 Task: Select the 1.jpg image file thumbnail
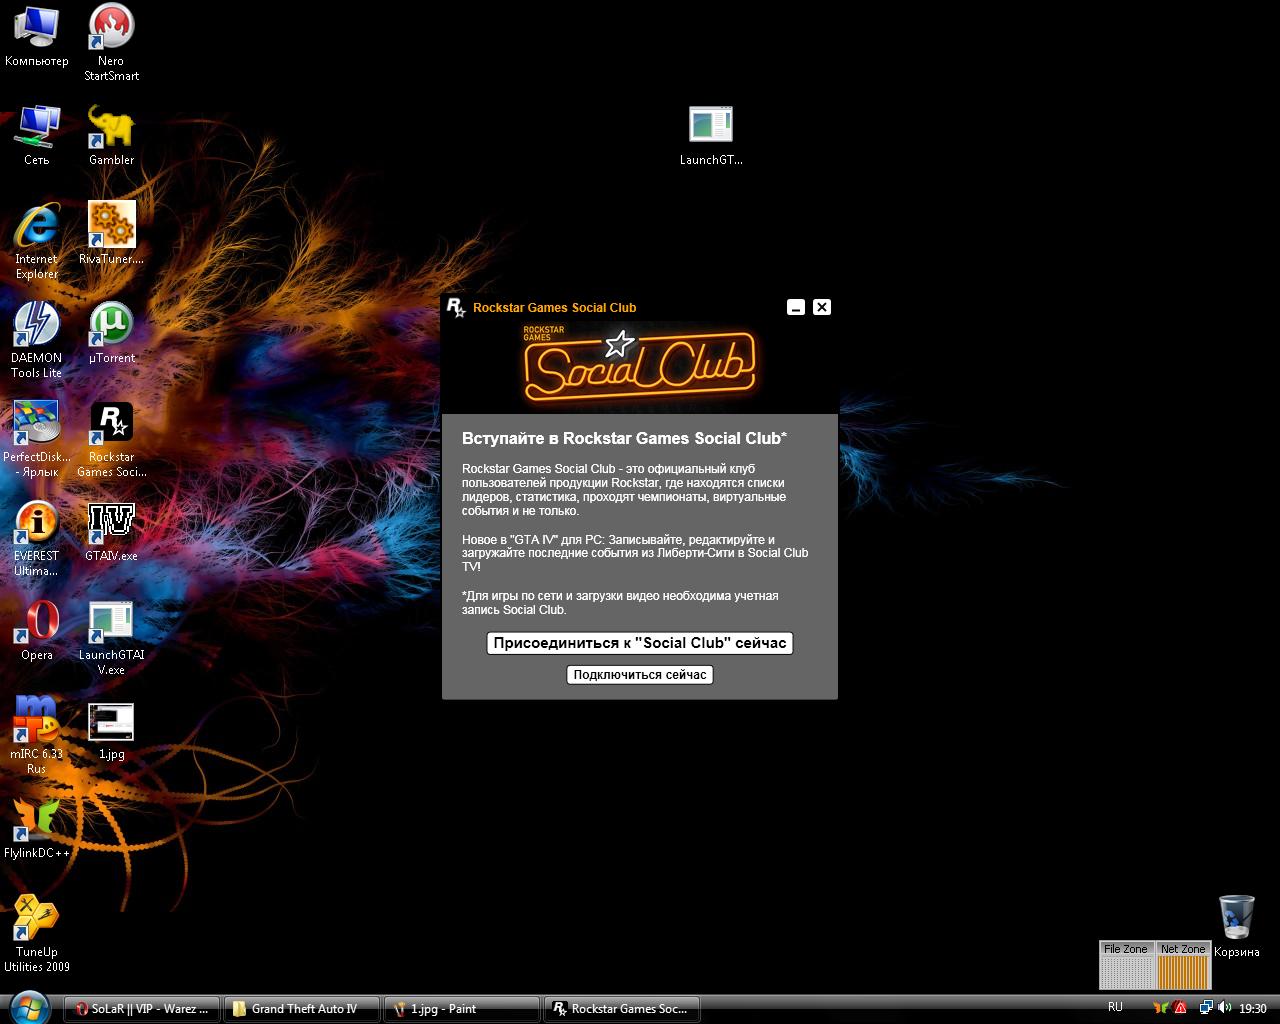(x=111, y=723)
